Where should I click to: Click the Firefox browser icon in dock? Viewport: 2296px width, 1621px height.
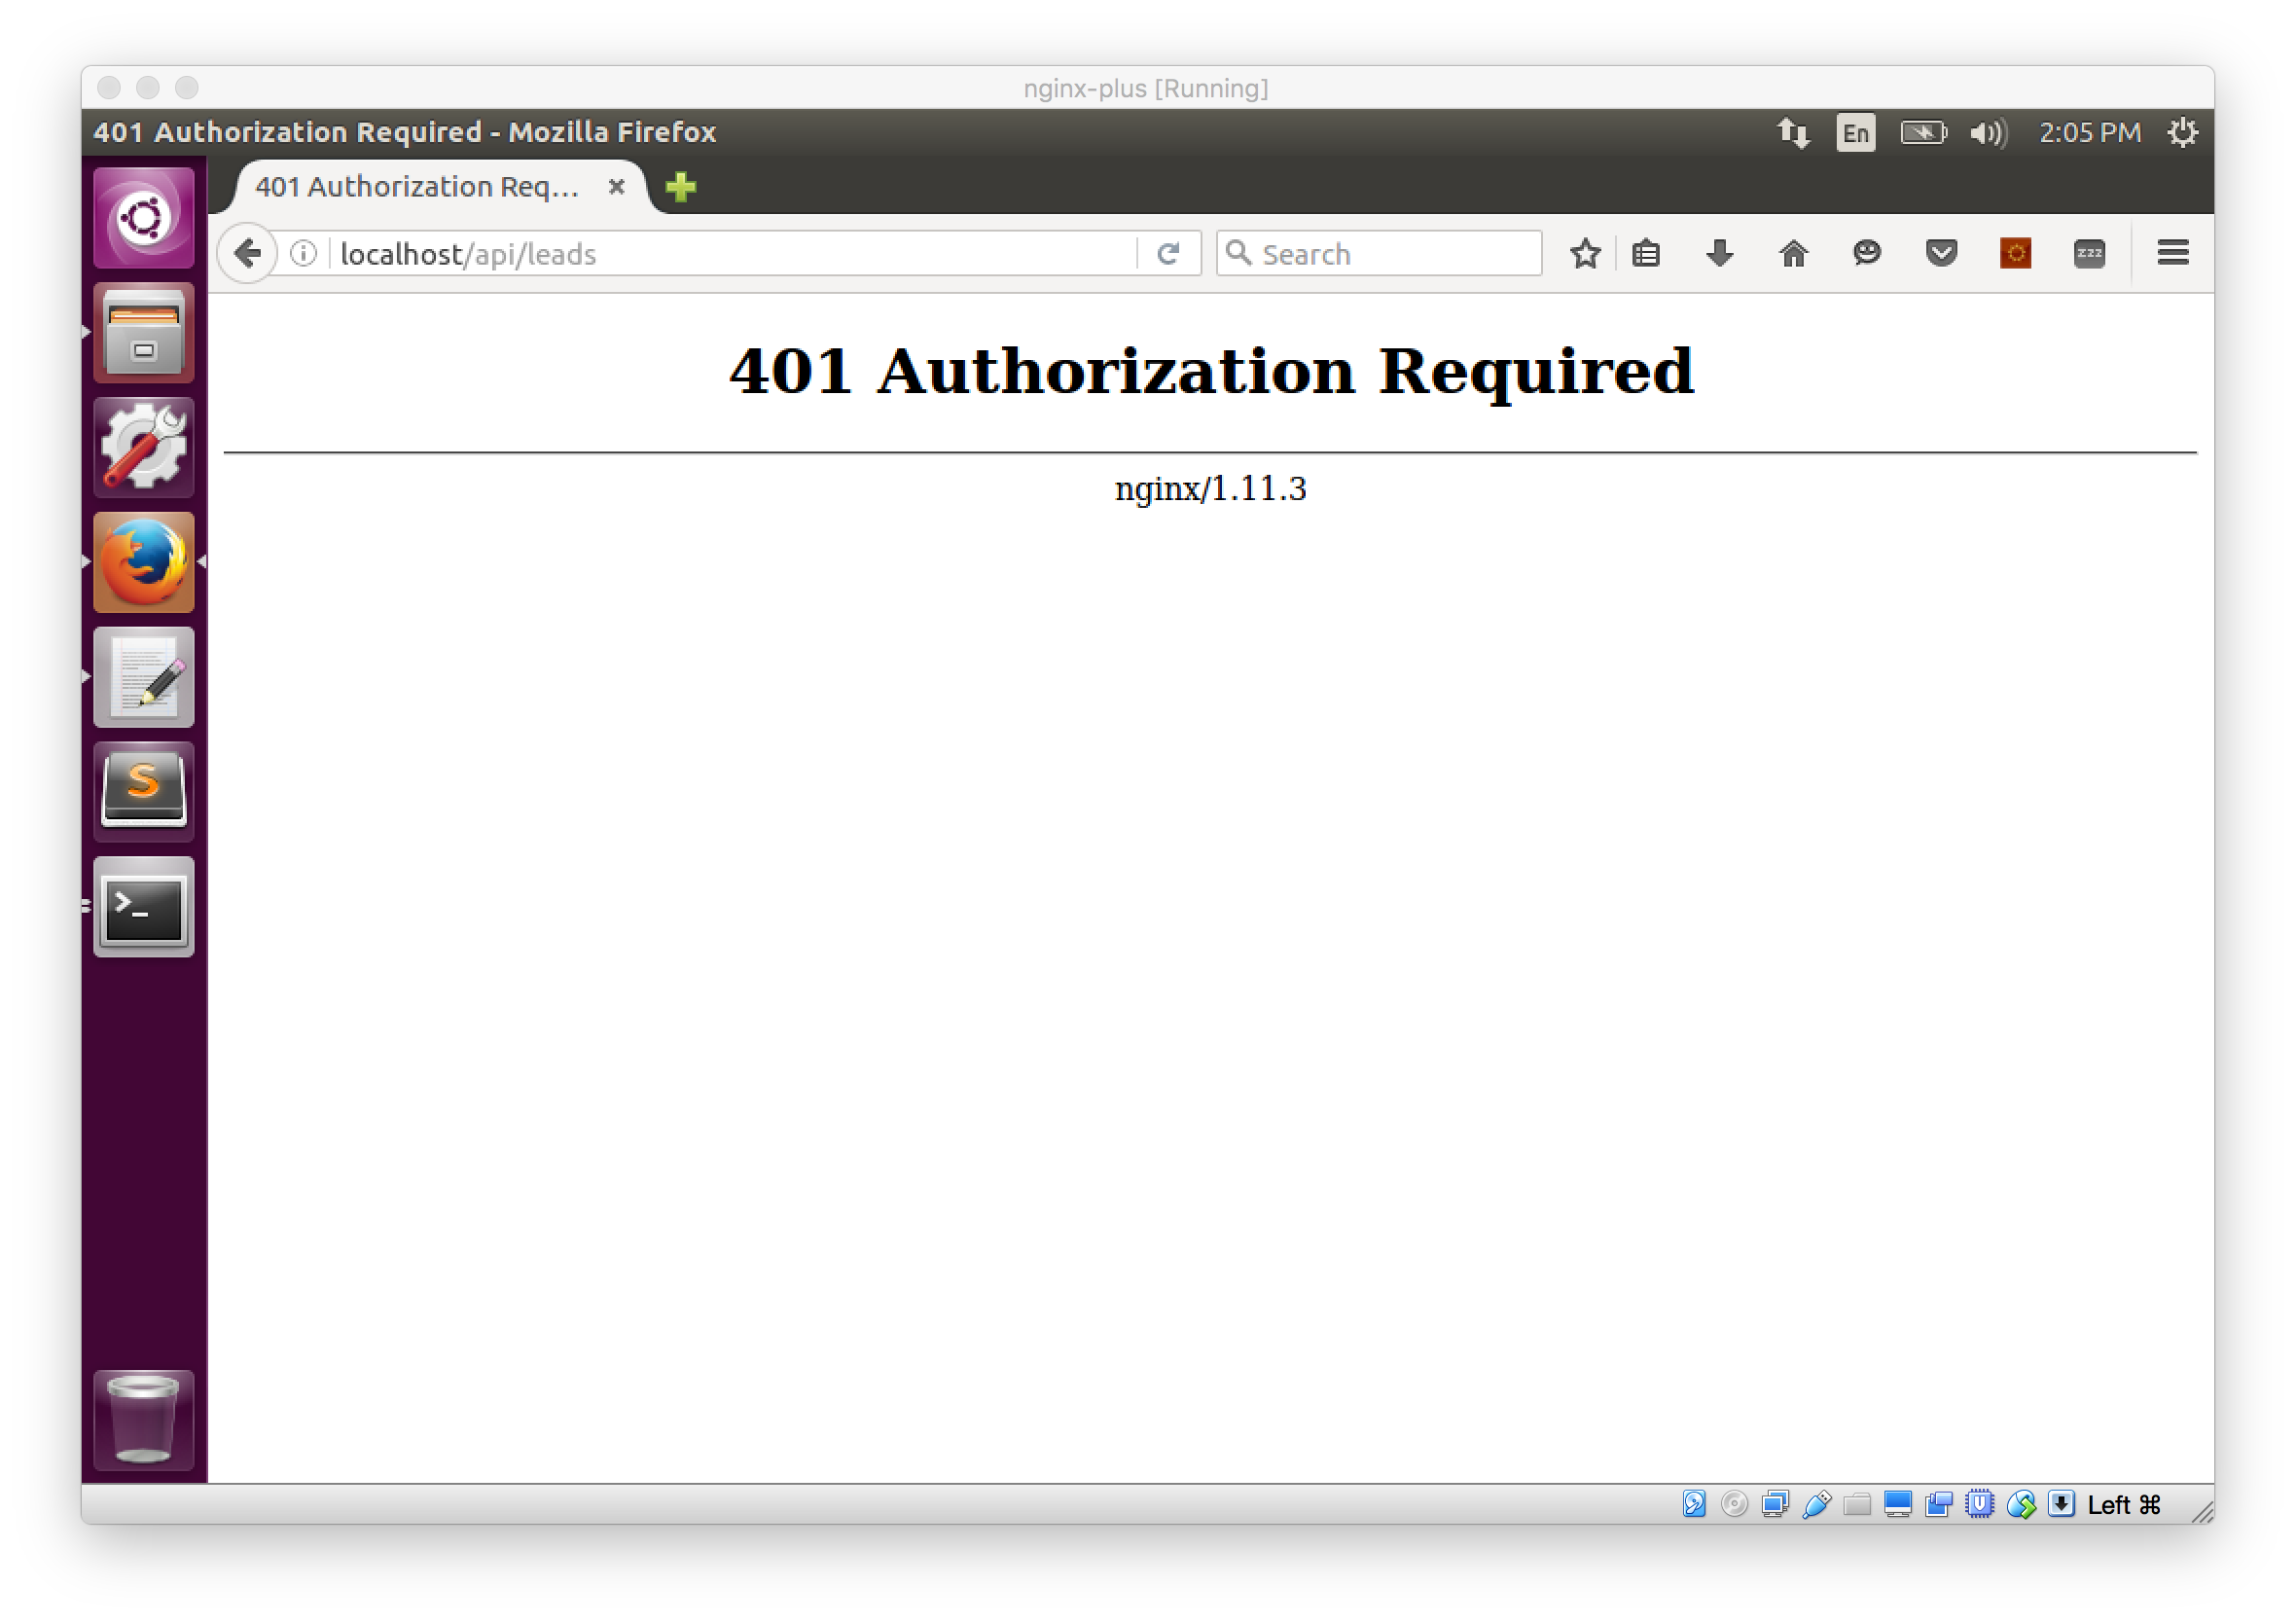[x=146, y=563]
